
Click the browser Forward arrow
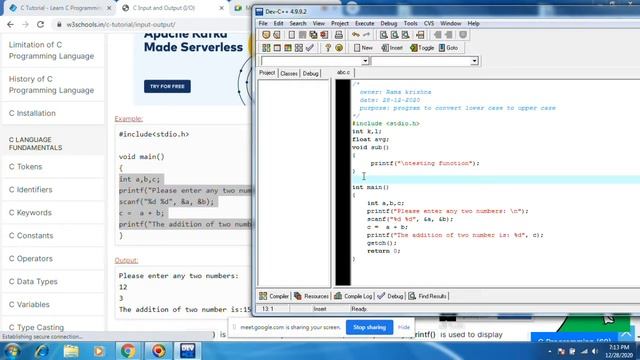pyautogui.click(x=25, y=24)
